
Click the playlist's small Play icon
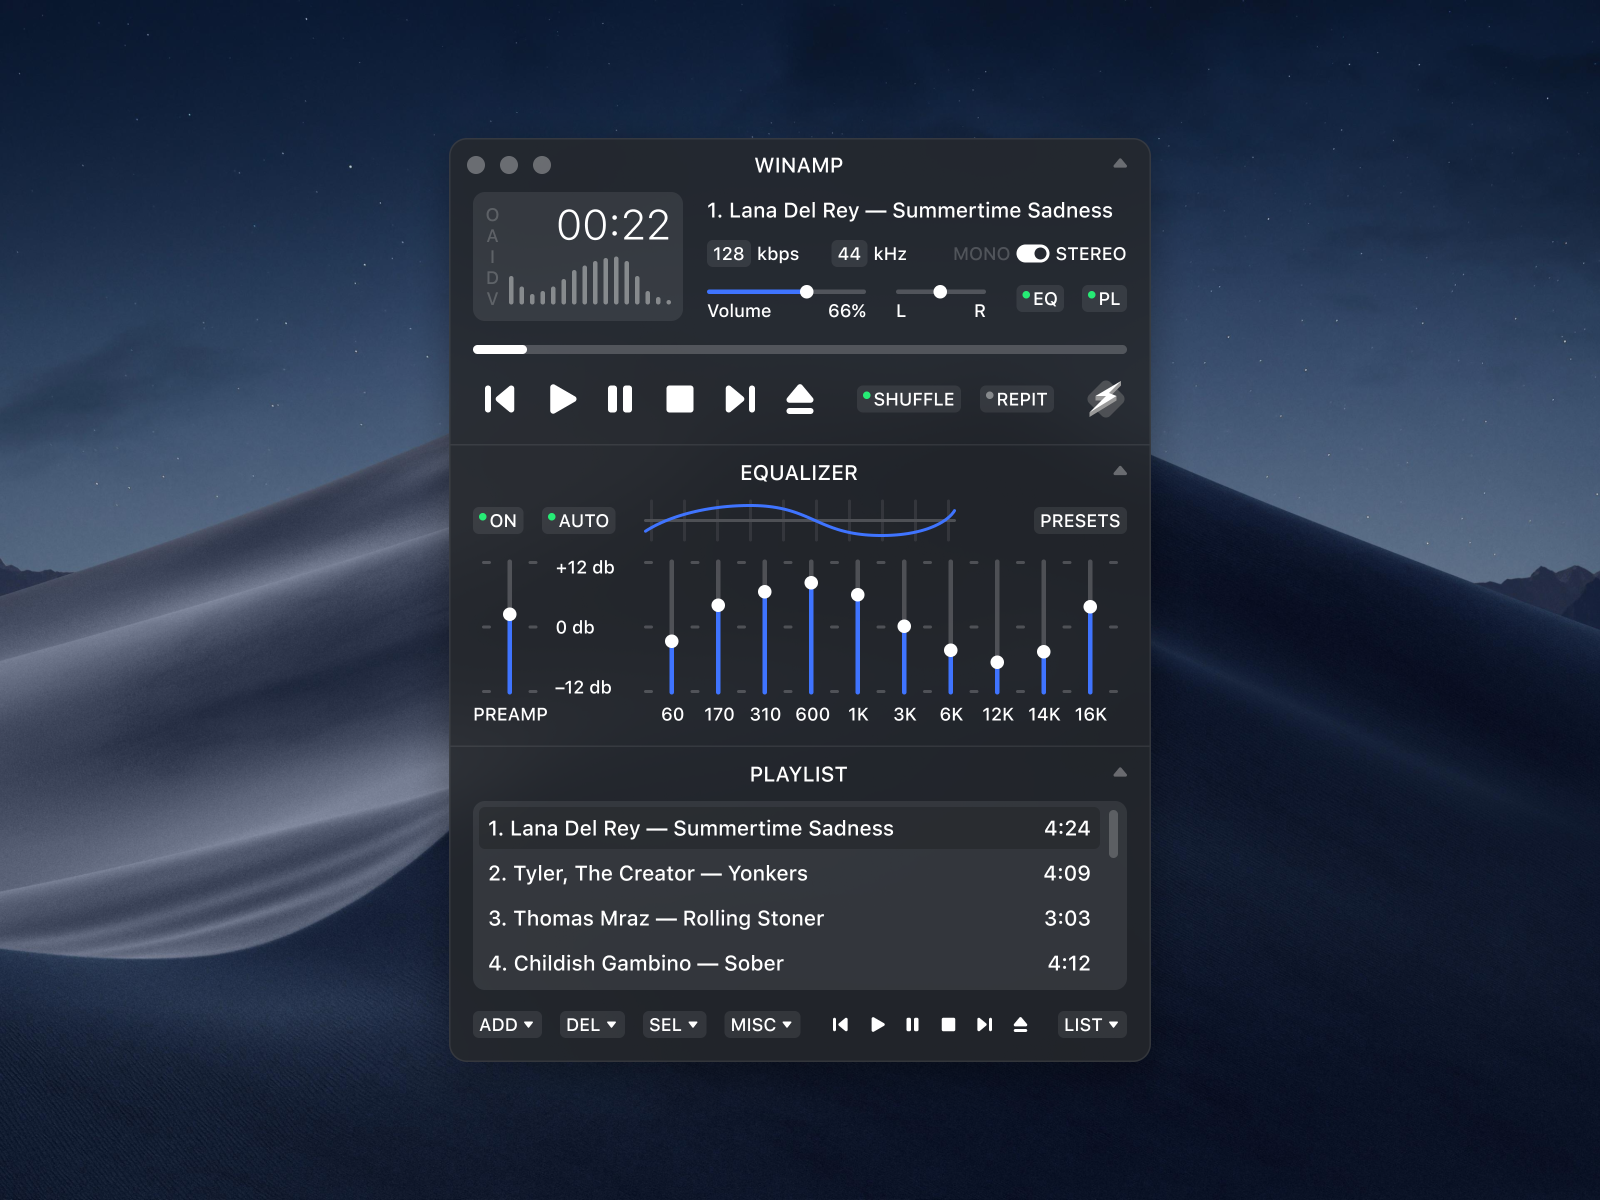tap(877, 1024)
